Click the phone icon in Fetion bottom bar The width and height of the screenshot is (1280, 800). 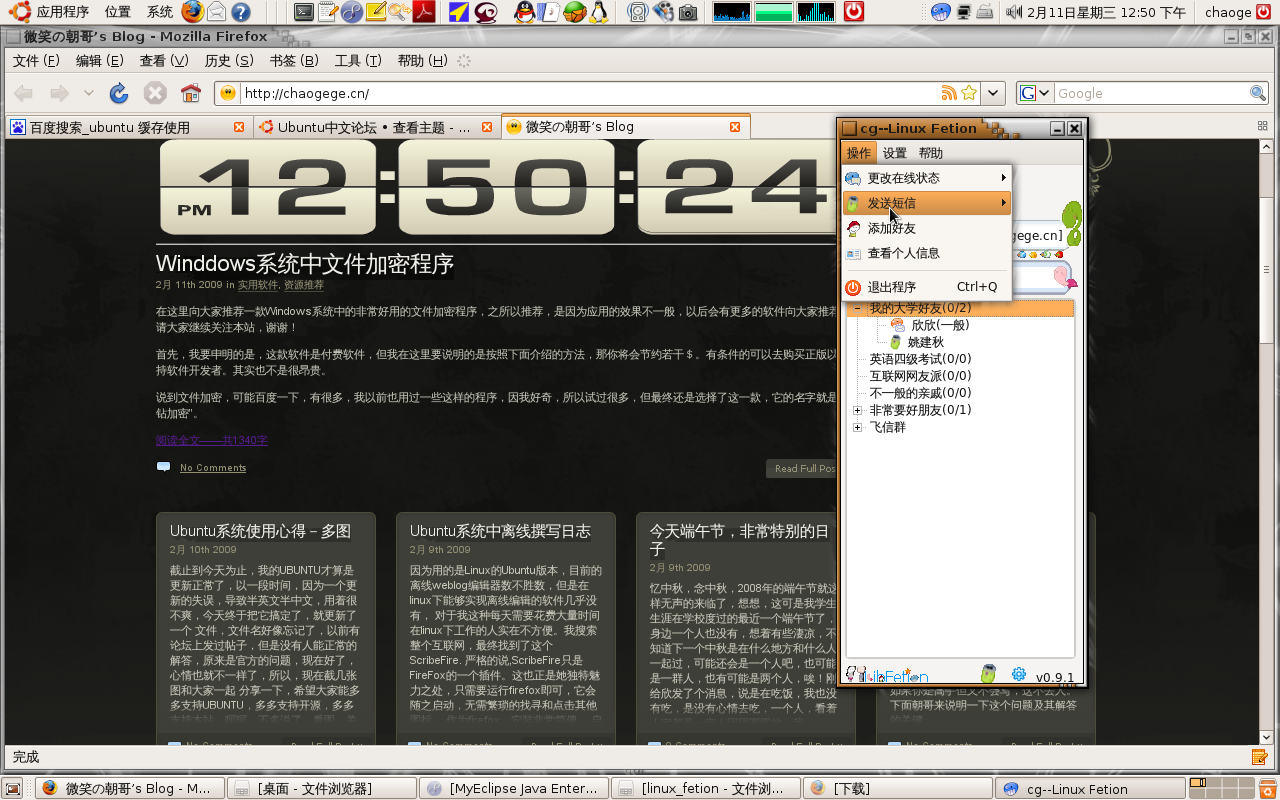point(987,674)
